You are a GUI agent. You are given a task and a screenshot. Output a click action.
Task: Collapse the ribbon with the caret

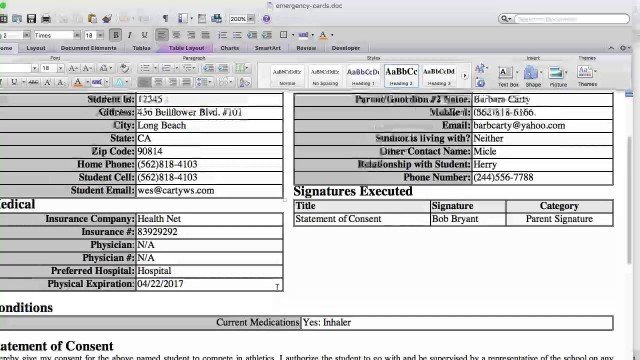click(x=611, y=48)
